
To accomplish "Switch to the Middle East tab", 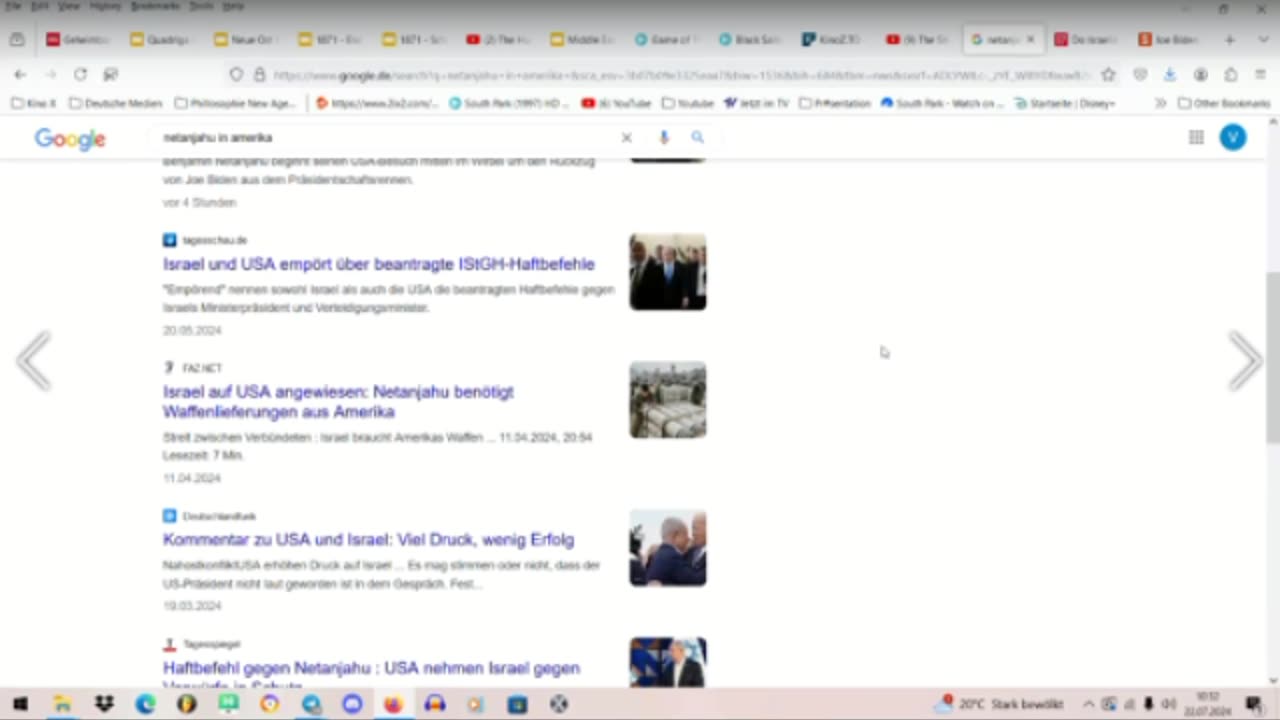I will pos(582,40).
